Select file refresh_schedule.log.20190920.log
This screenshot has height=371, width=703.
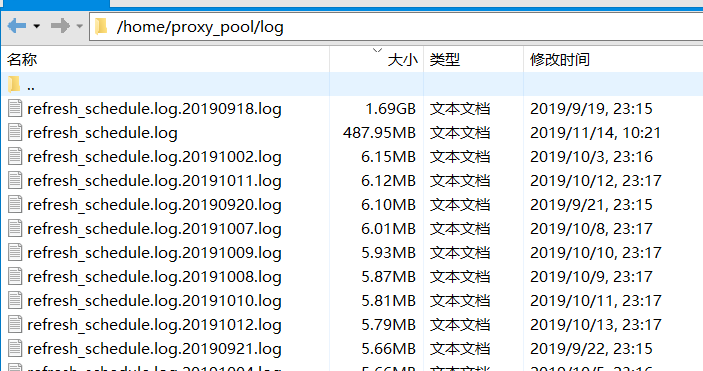(154, 205)
